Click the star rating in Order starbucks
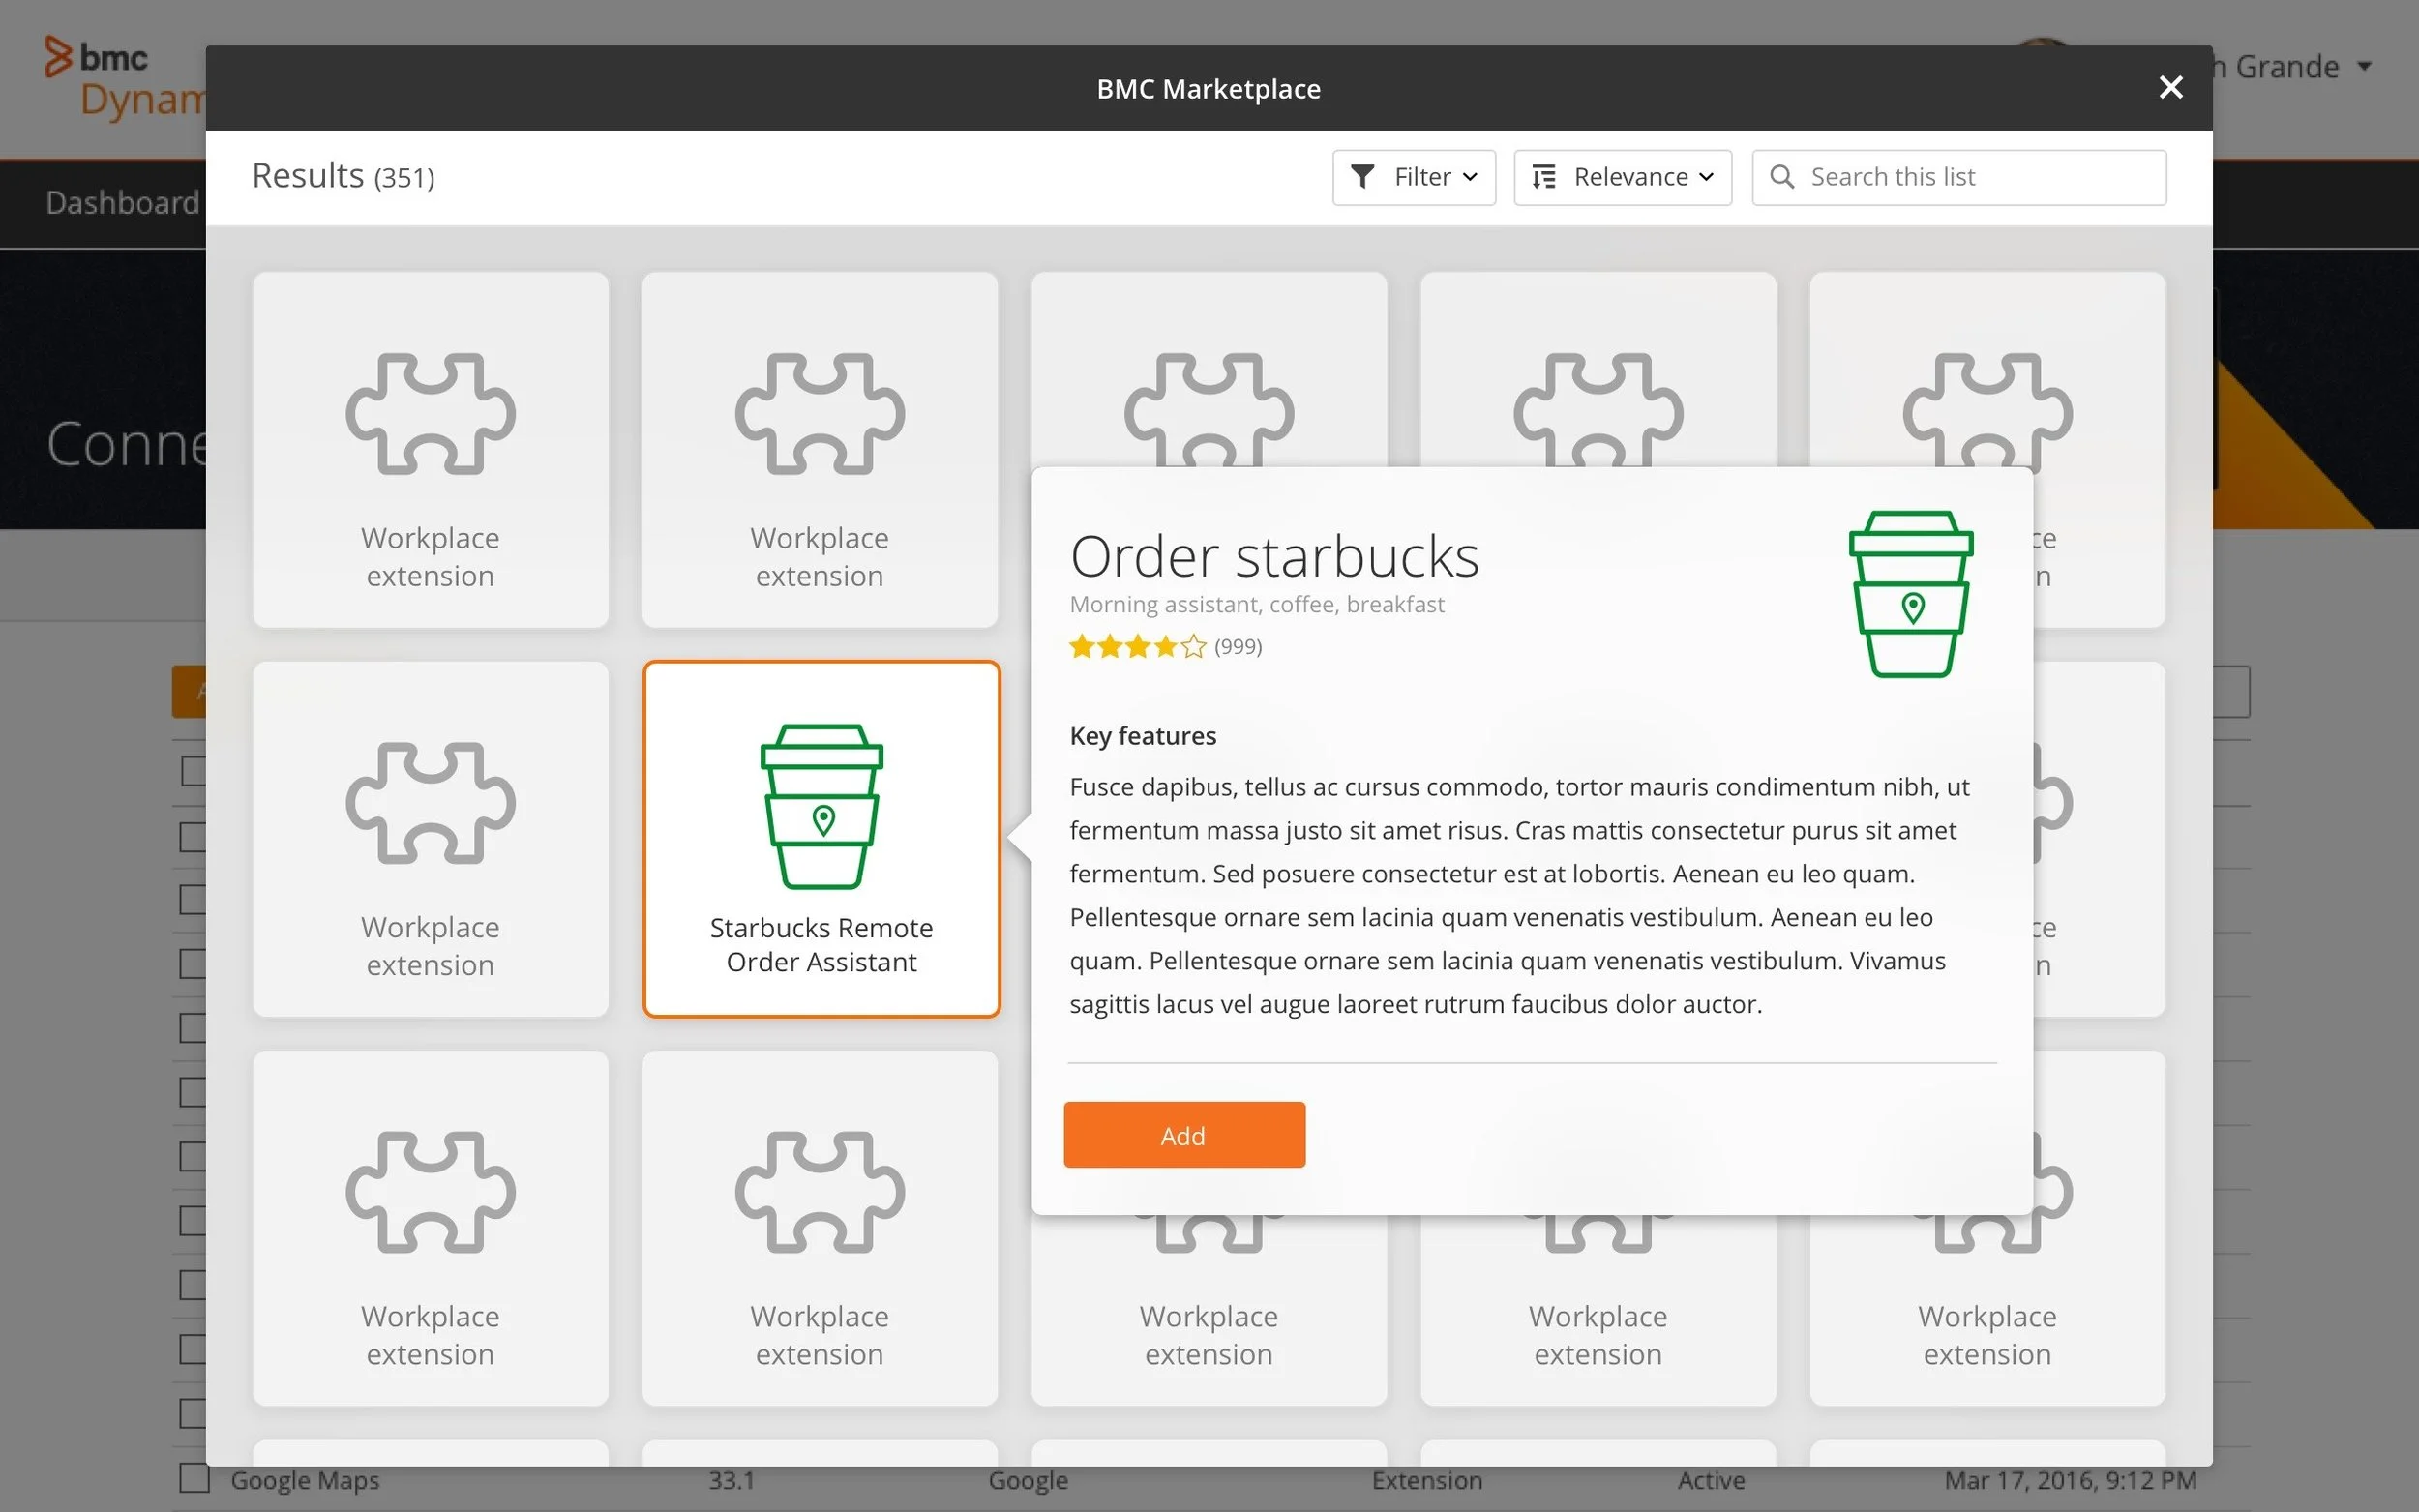The height and width of the screenshot is (1512, 2419). point(1137,647)
